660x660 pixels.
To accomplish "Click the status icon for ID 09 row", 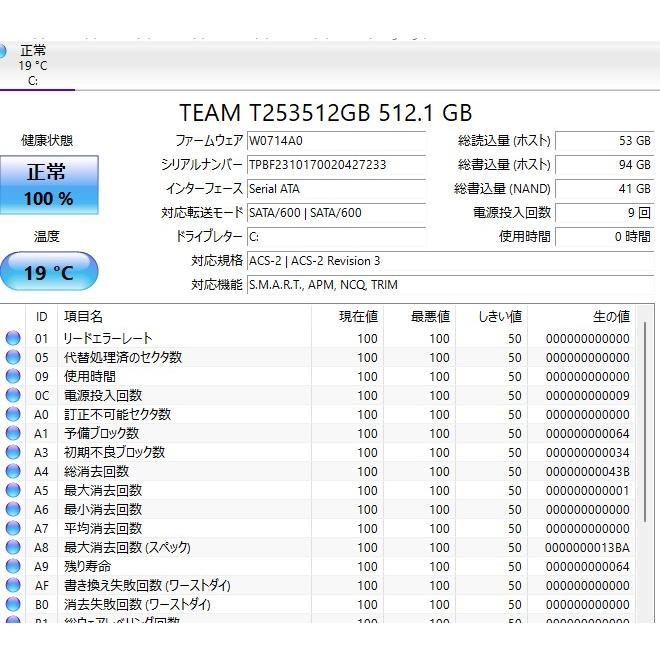I will [x=13, y=376].
